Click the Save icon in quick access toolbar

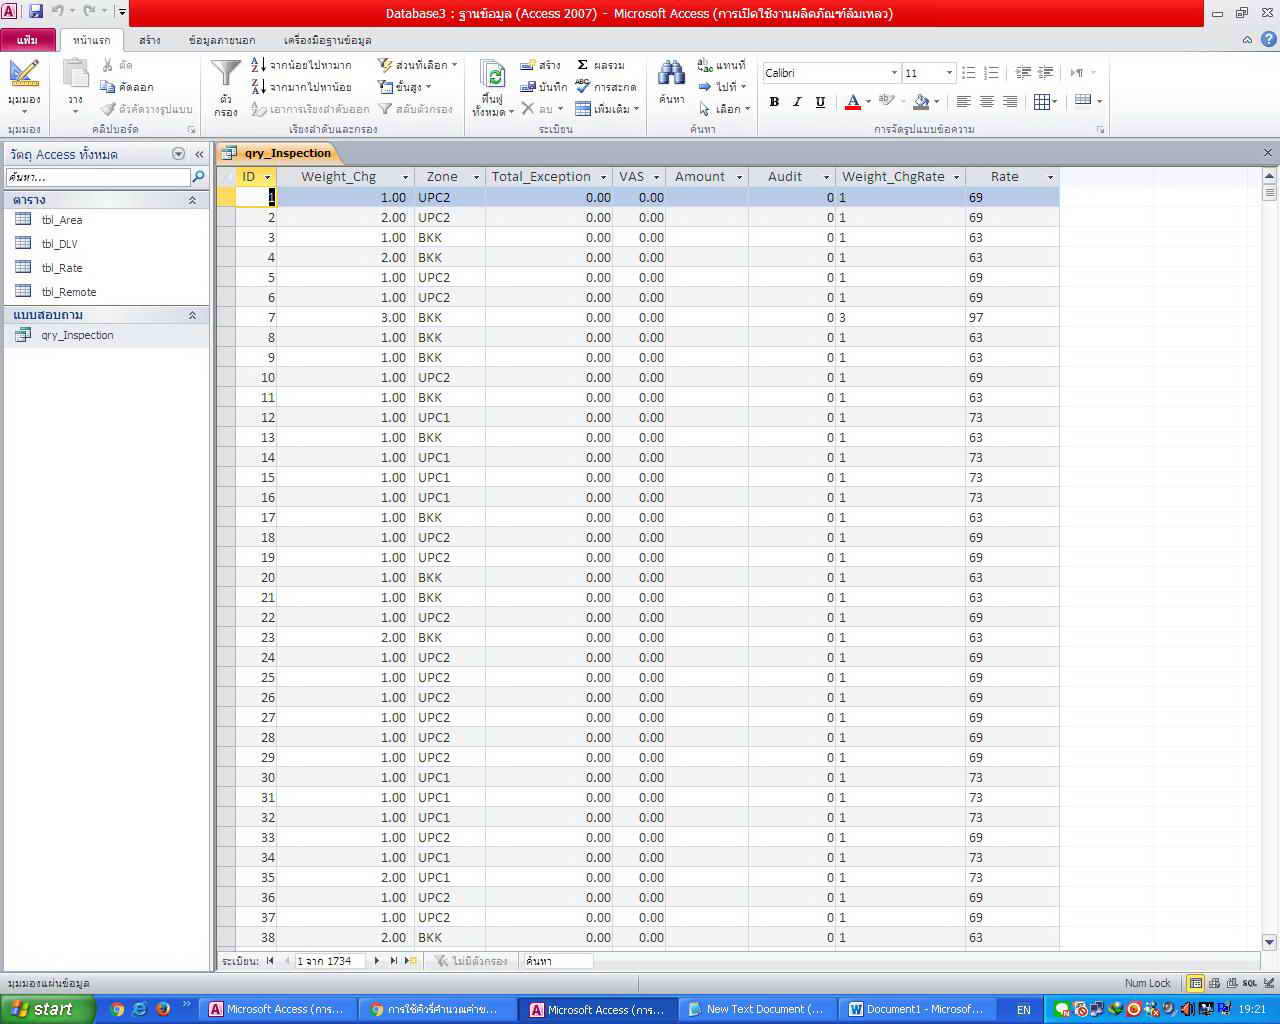click(x=36, y=12)
